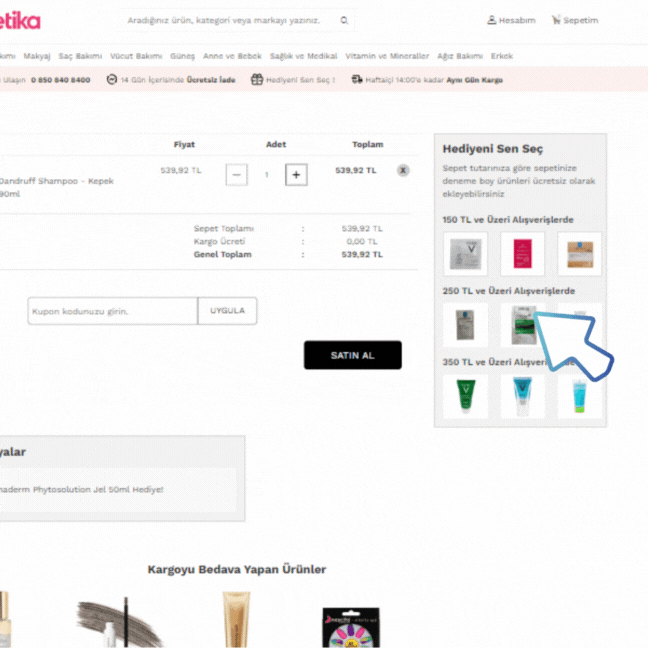
Task: Open the mascara product thumbnail
Action: [119, 622]
